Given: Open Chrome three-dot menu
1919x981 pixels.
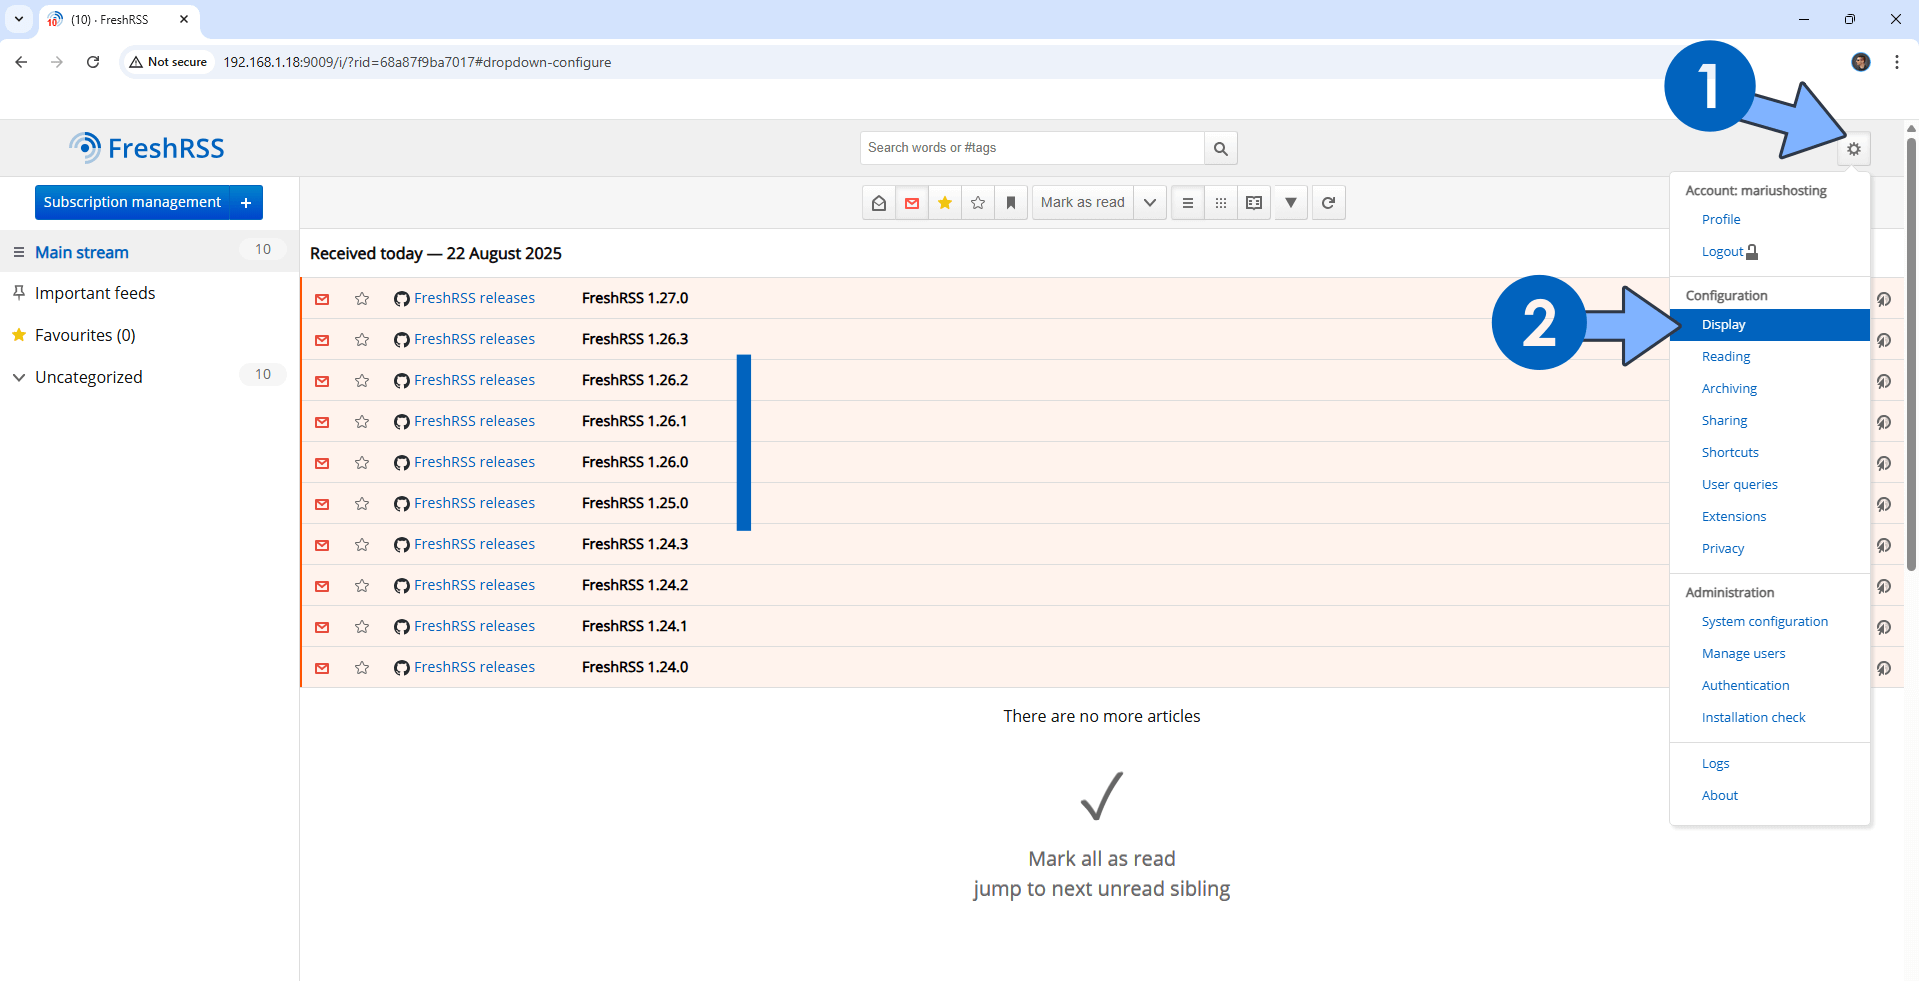Looking at the screenshot, I should coord(1896,62).
